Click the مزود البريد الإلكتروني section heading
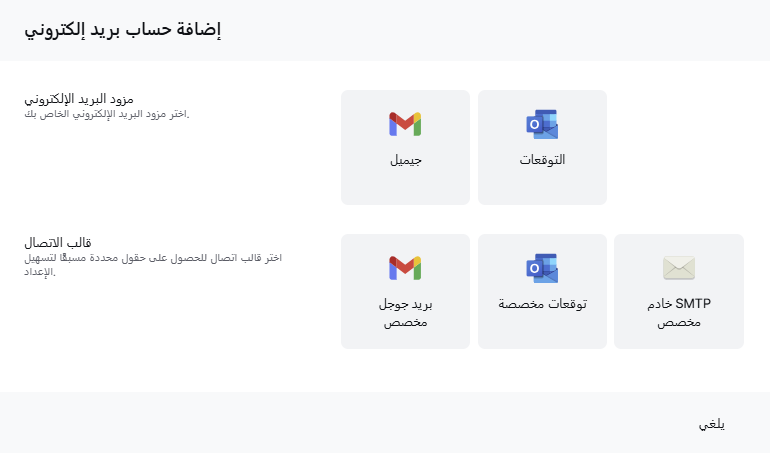Viewport: 770px width, 453px height. [78, 99]
